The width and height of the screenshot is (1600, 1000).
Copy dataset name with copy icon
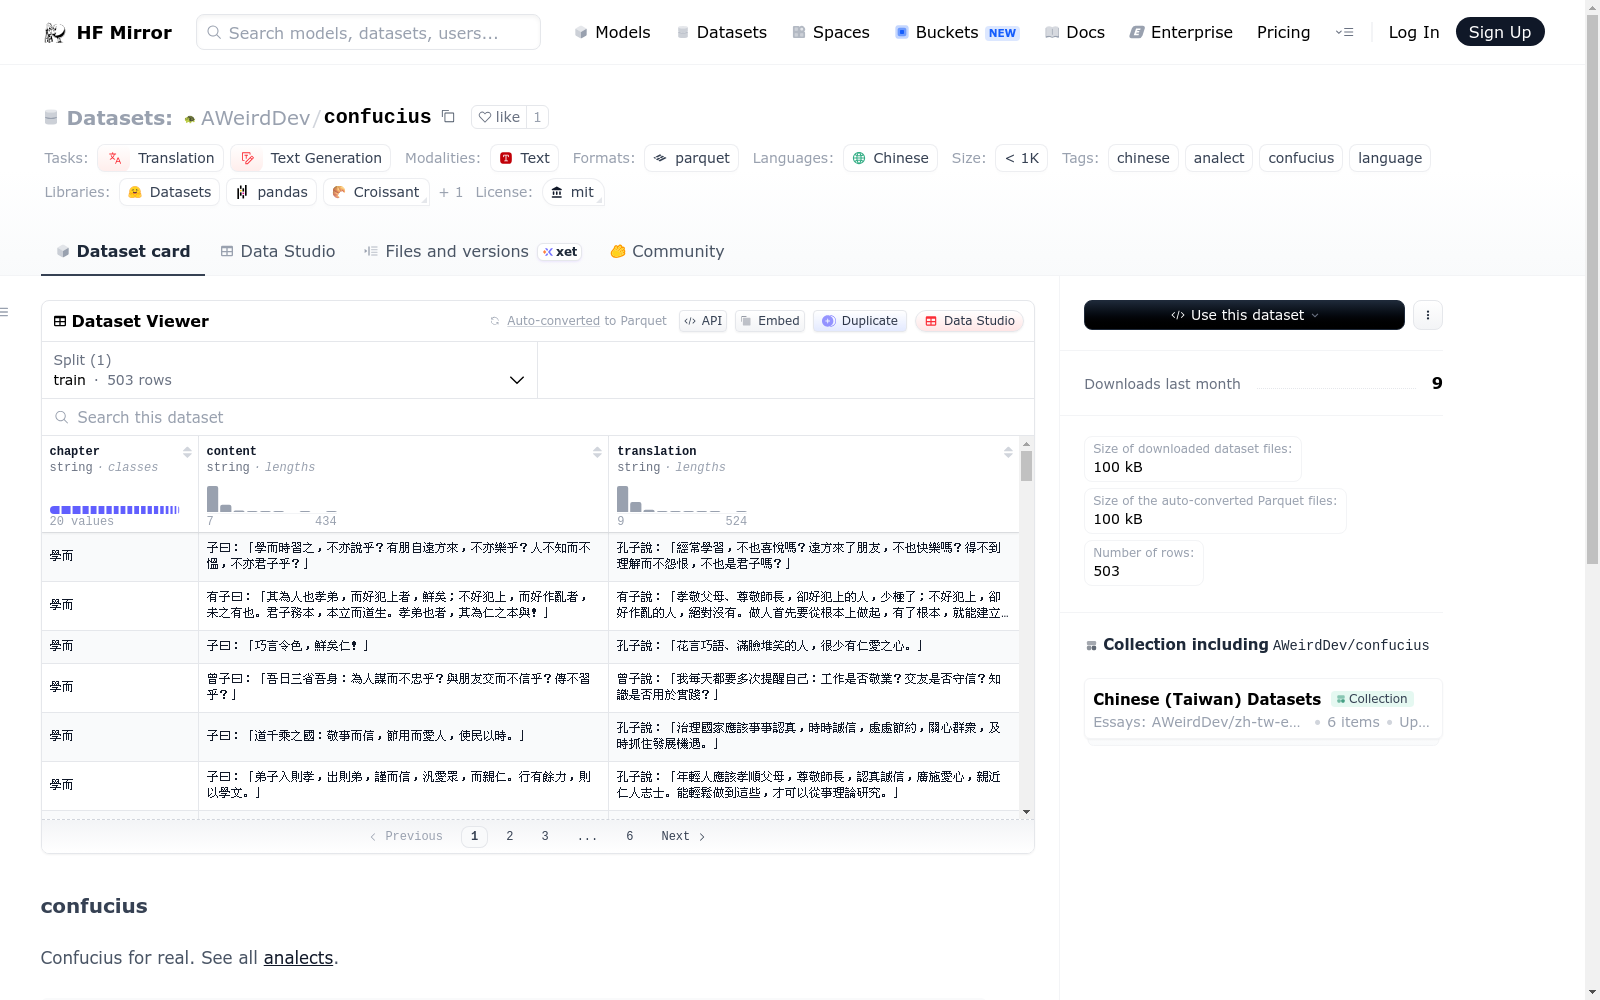point(448,117)
